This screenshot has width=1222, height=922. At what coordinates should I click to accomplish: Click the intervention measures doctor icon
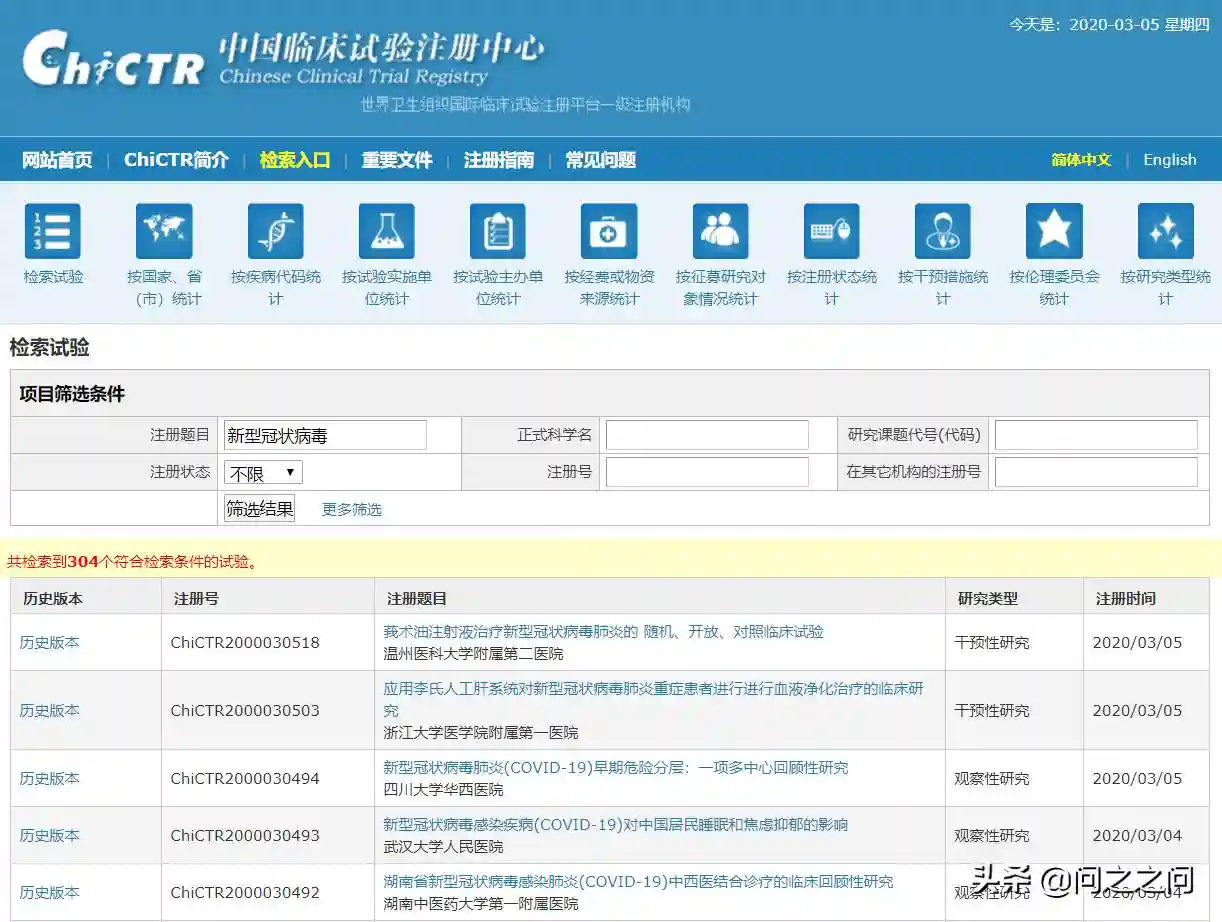(x=942, y=232)
